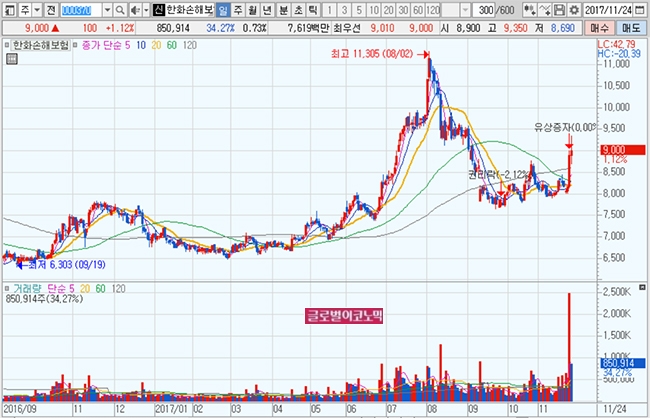Open the calendar date picker icon
This screenshot has height=418, width=650.
click(638, 9)
